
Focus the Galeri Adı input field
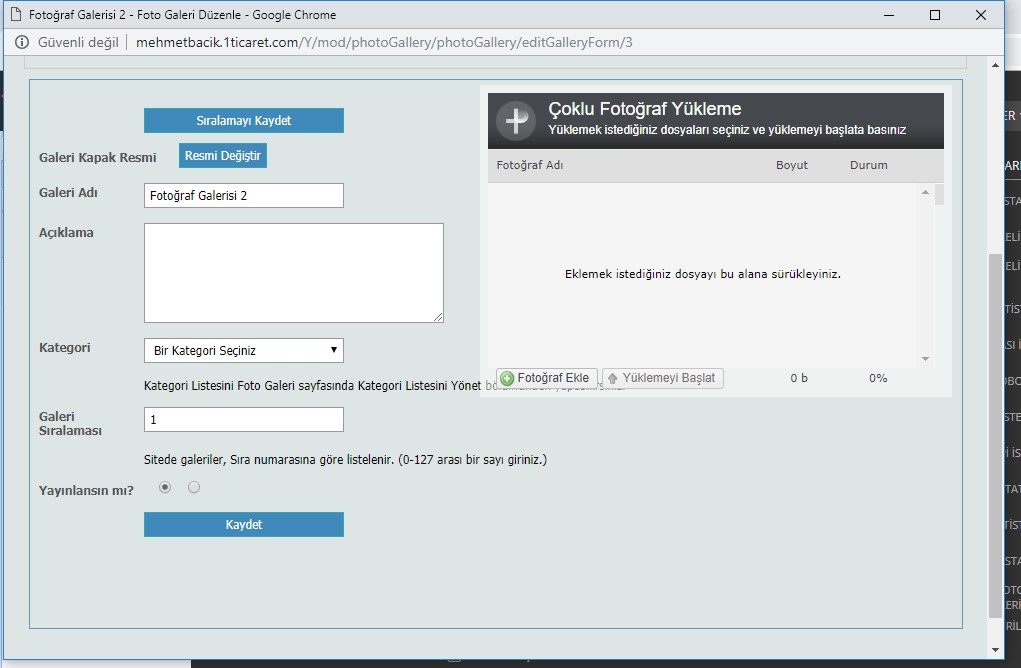pyautogui.click(x=244, y=195)
